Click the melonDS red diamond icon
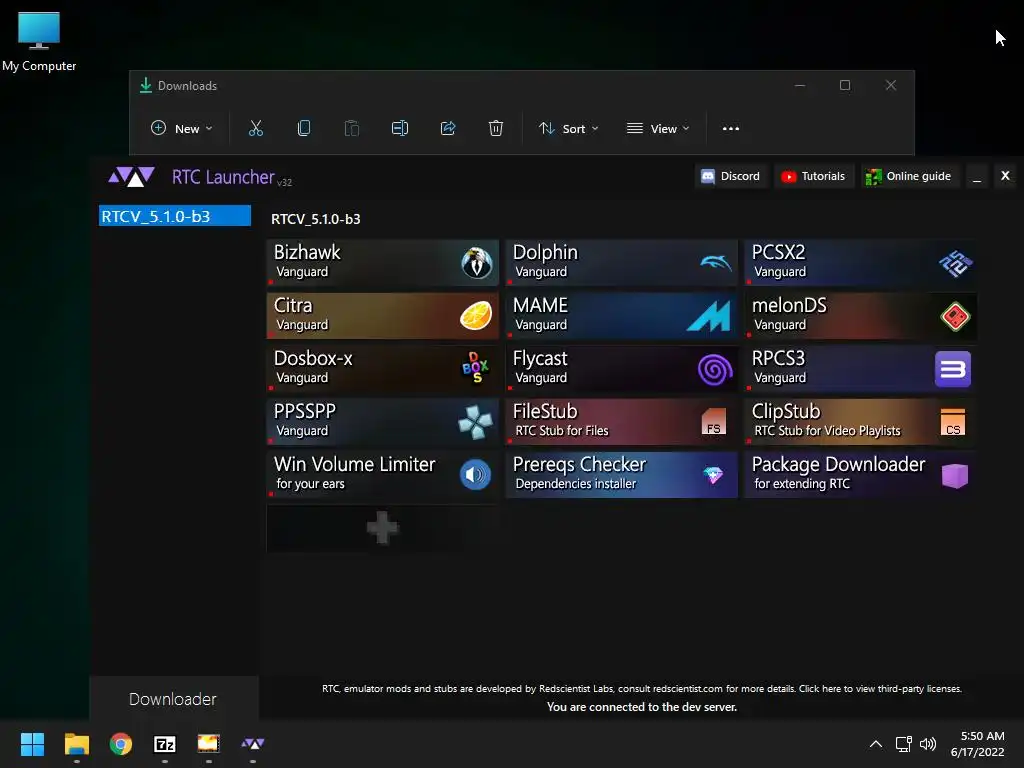Viewport: 1024px width, 768px height. [955, 317]
